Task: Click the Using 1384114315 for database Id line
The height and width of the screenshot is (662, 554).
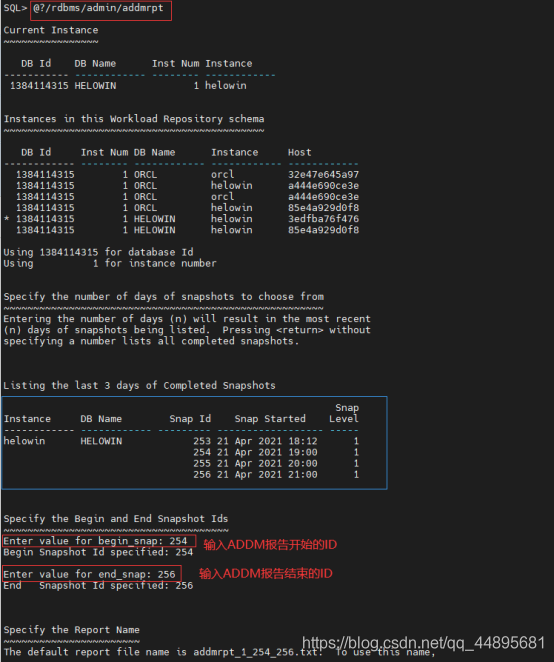Action: point(98,252)
